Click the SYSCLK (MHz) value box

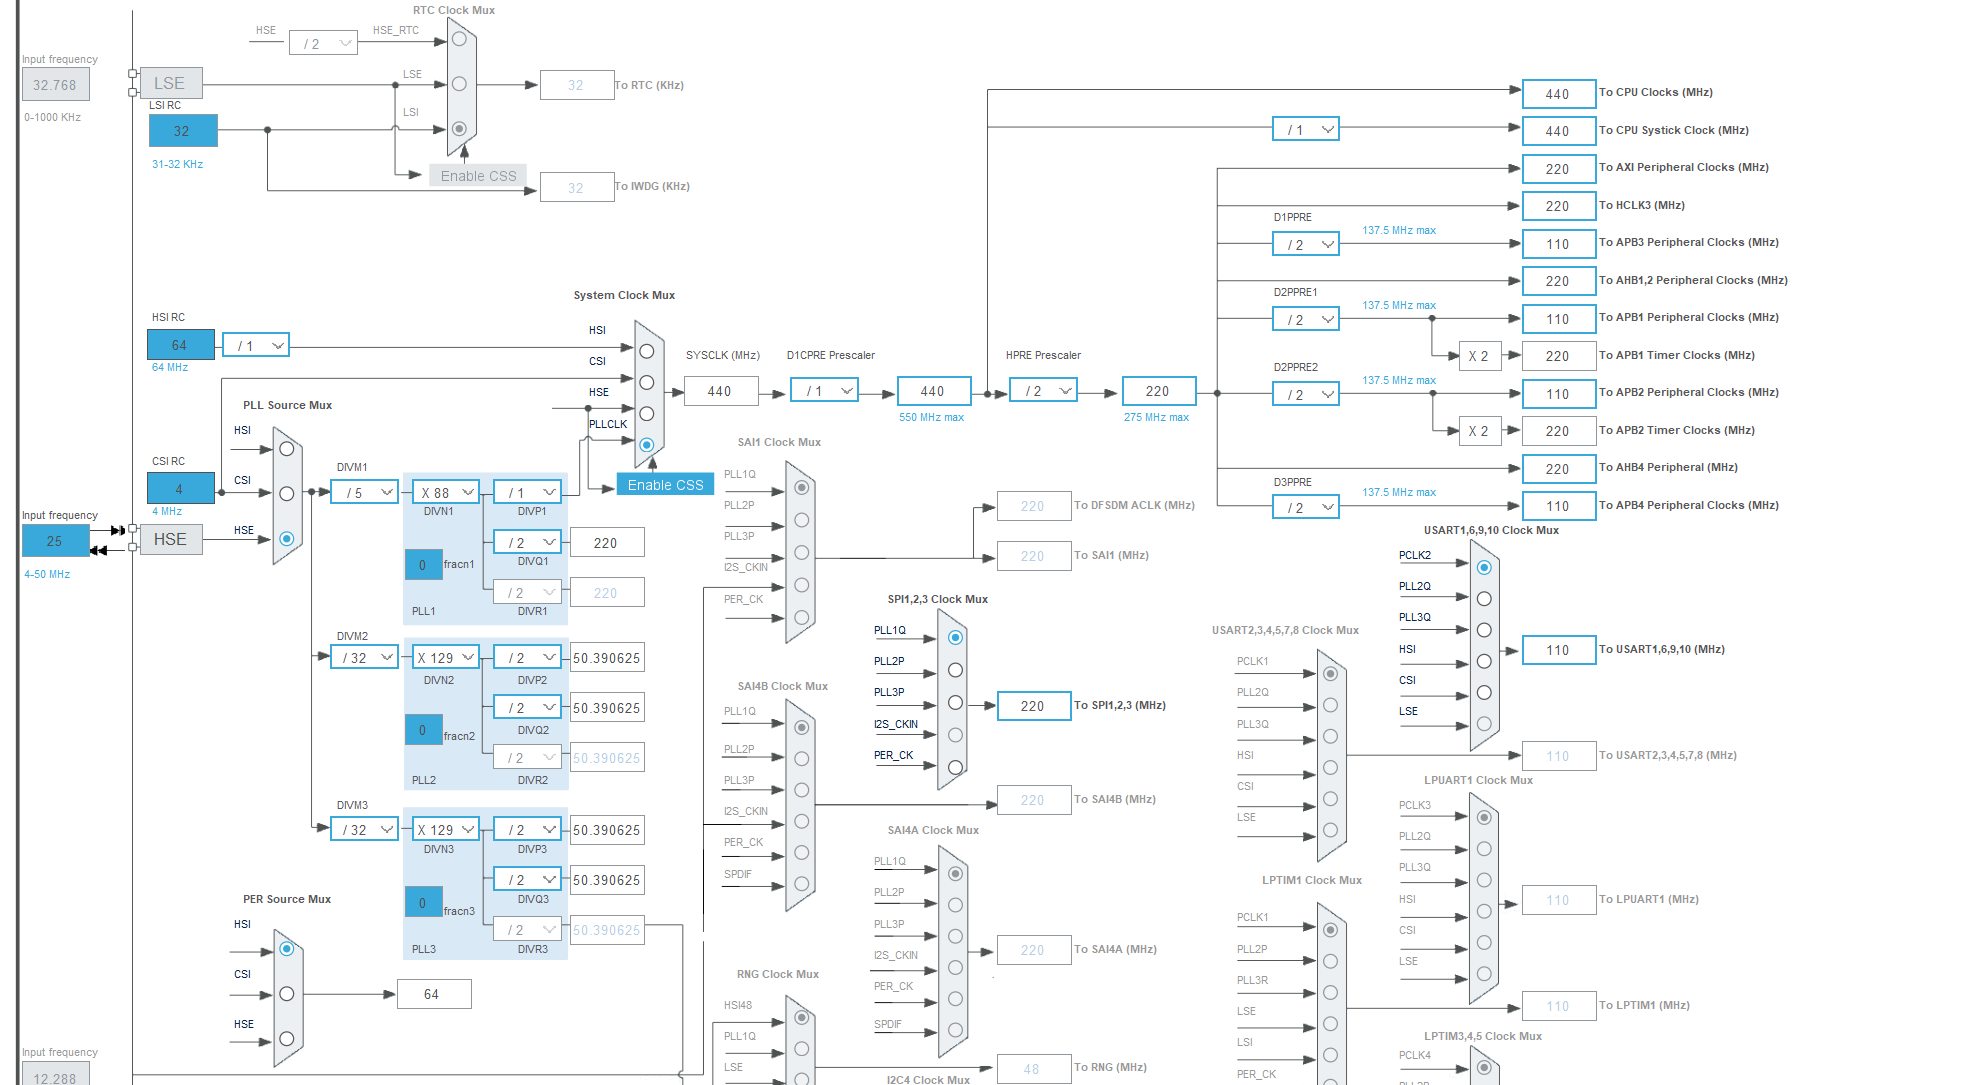[x=721, y=391]
